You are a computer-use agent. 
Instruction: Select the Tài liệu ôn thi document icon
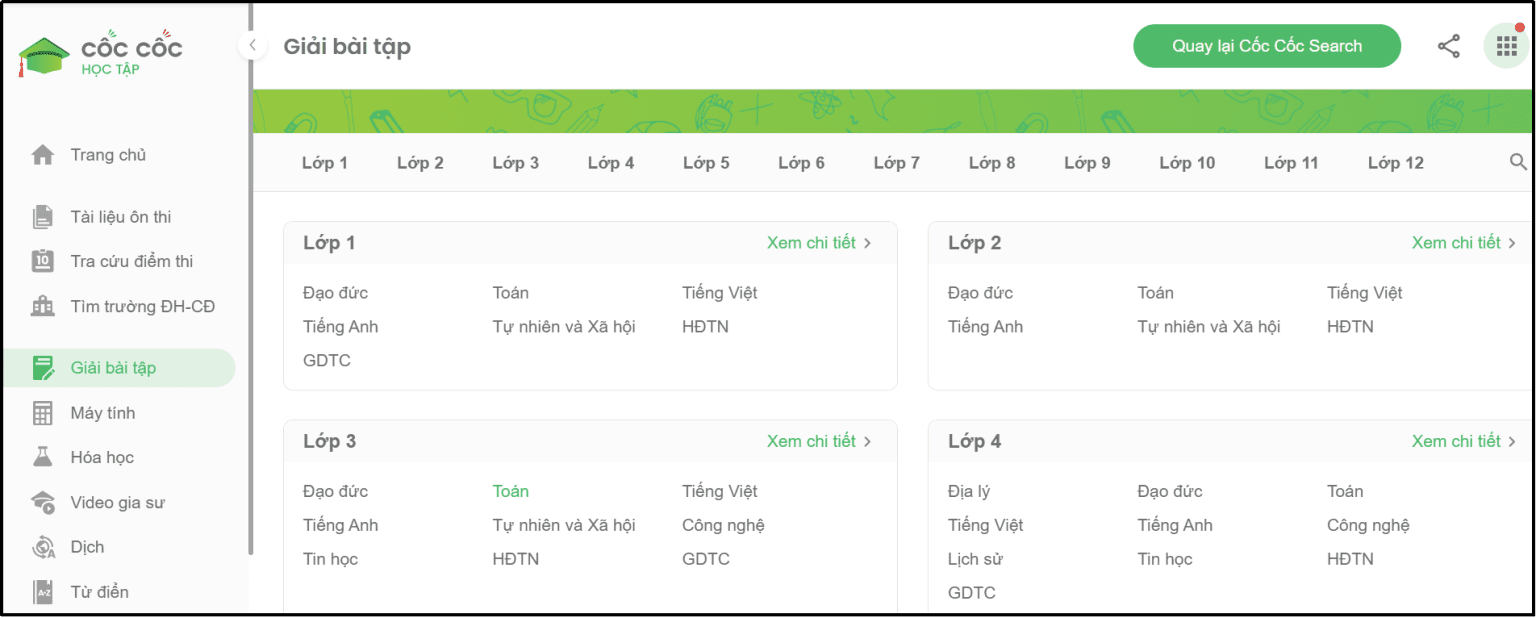[x=41, y=216]
